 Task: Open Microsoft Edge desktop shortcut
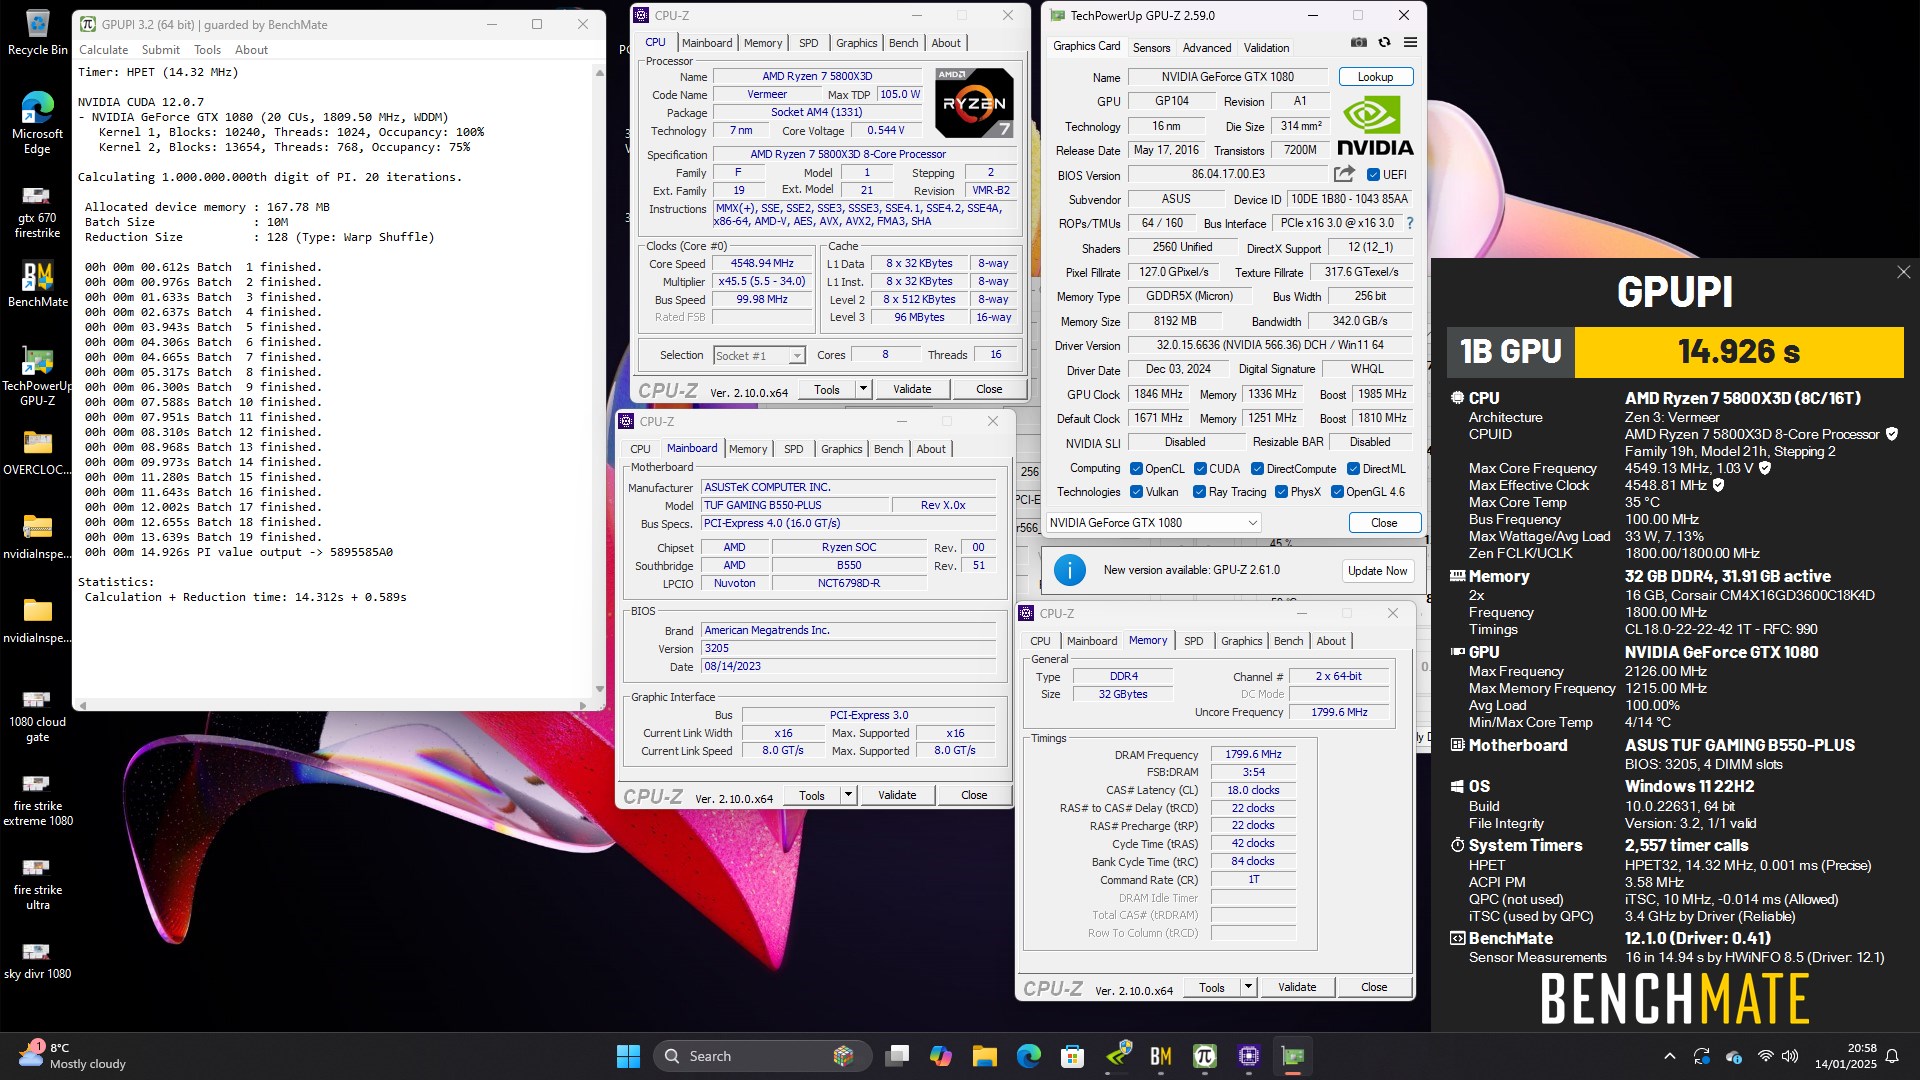[37, 122]
